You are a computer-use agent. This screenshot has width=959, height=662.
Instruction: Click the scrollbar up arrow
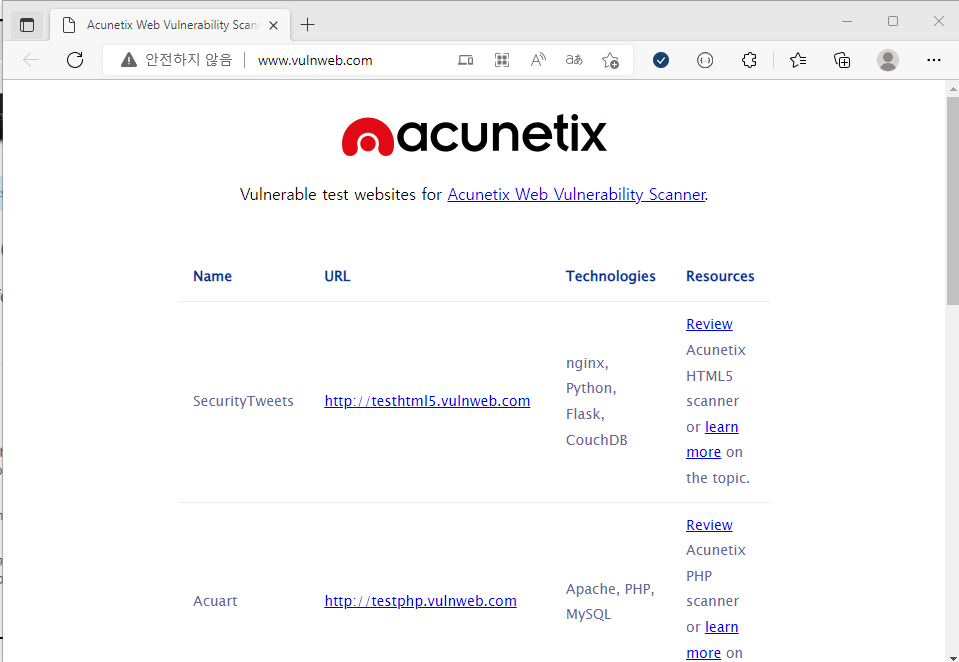pos(952,89)
